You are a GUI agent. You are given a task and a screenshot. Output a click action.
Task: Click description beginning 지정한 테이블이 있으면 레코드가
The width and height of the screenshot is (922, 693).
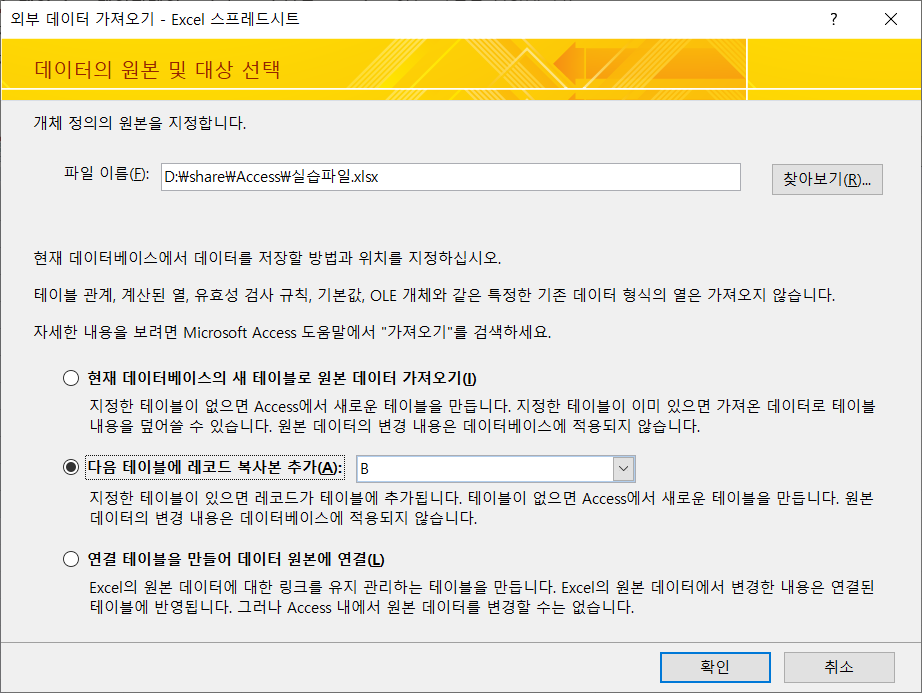point(482,508)
